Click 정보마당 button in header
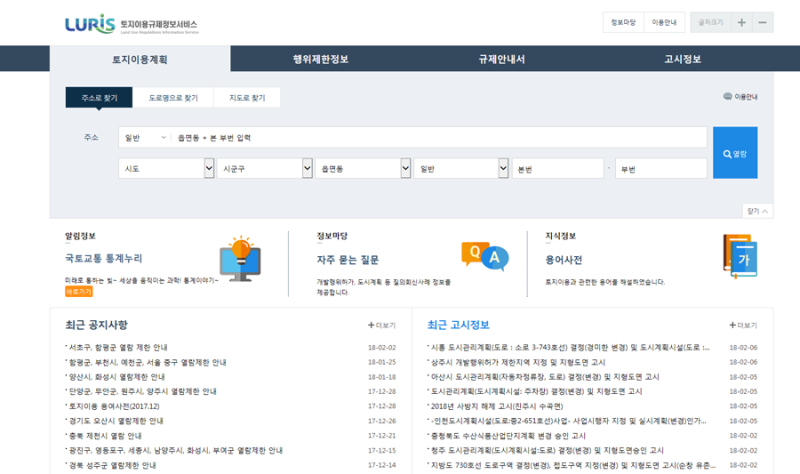800x474 pixels. pyautogui.click(x=623, y=22)
